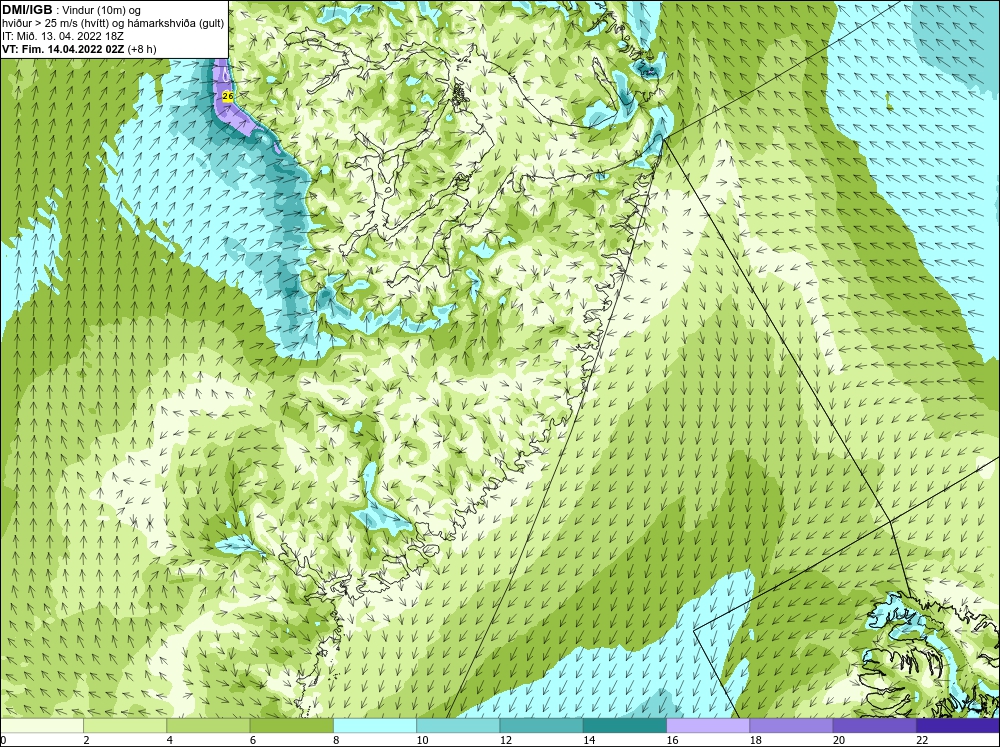Click the 4–6 m/s medium green legend swatch
The width and height of the screenshot is (1000, 747).
(x=208, y=726)
